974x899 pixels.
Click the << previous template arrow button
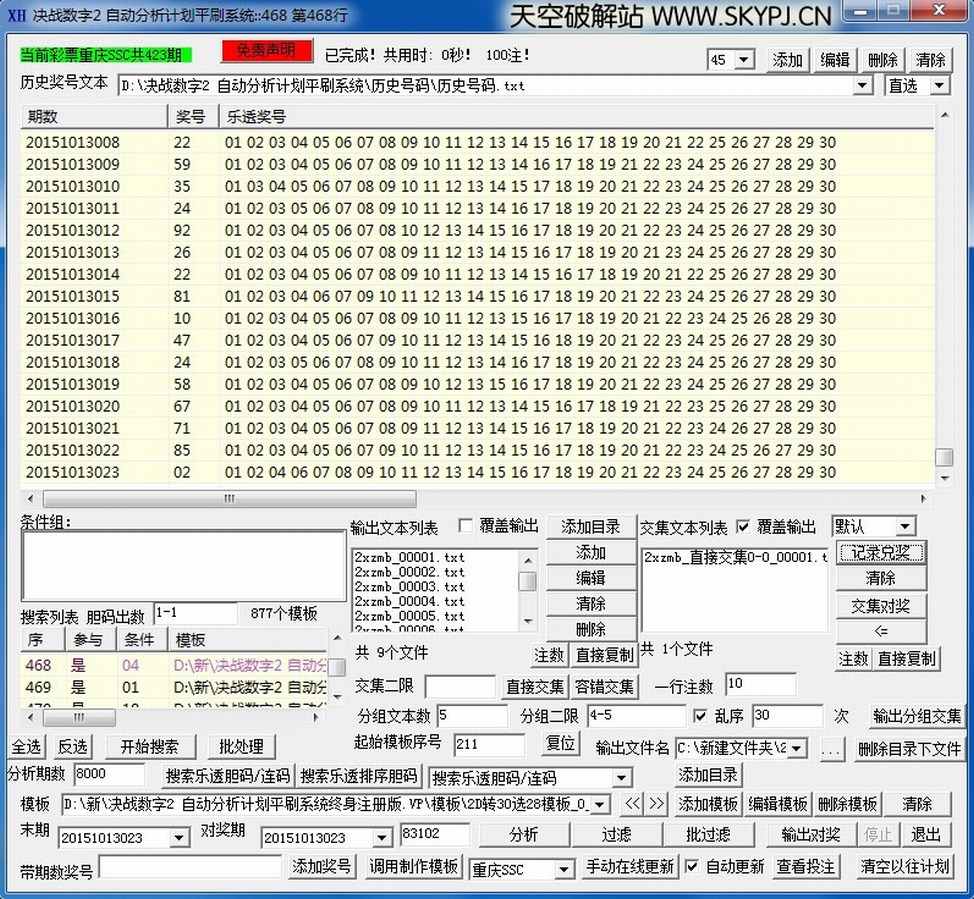point(631,804)
